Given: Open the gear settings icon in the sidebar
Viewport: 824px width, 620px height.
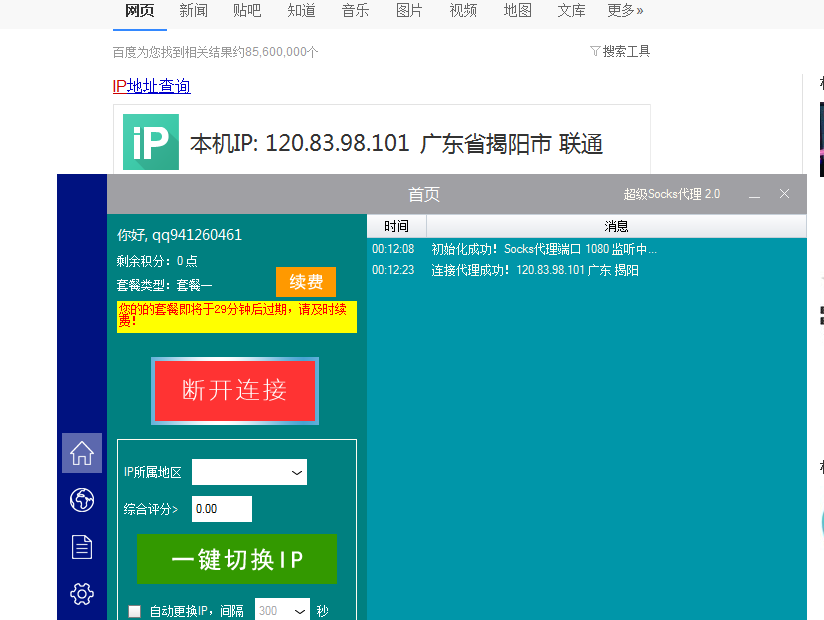Looking at the screenshot, I should point(82,594).
